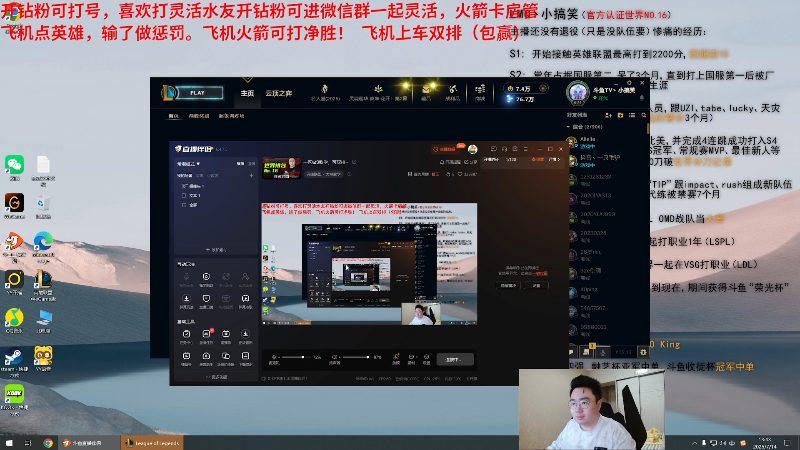Click the user avatar in 直播伴侣 title bar
The width and height of the screenshot is (800, 450).
pyautogui.click(x=473, y=149)
